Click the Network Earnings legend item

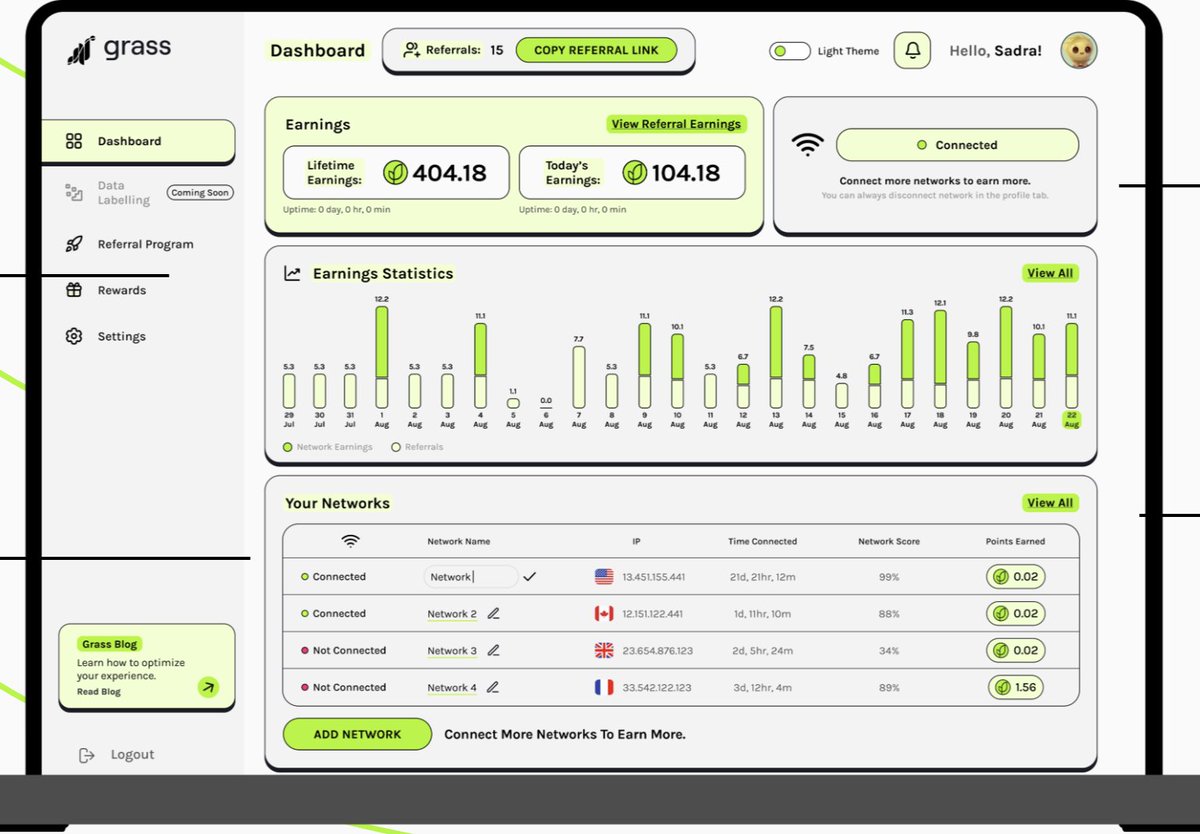tap(328, 447)
